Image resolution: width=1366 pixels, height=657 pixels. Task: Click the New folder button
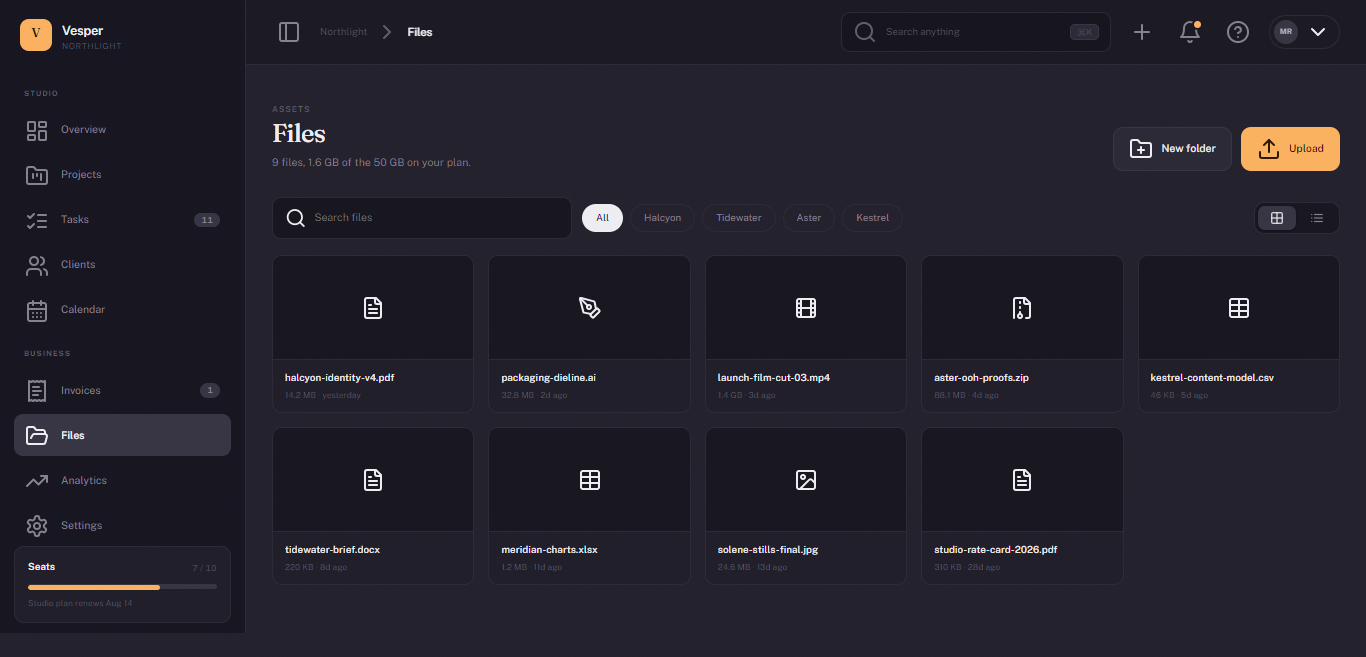pos(1172,149)
